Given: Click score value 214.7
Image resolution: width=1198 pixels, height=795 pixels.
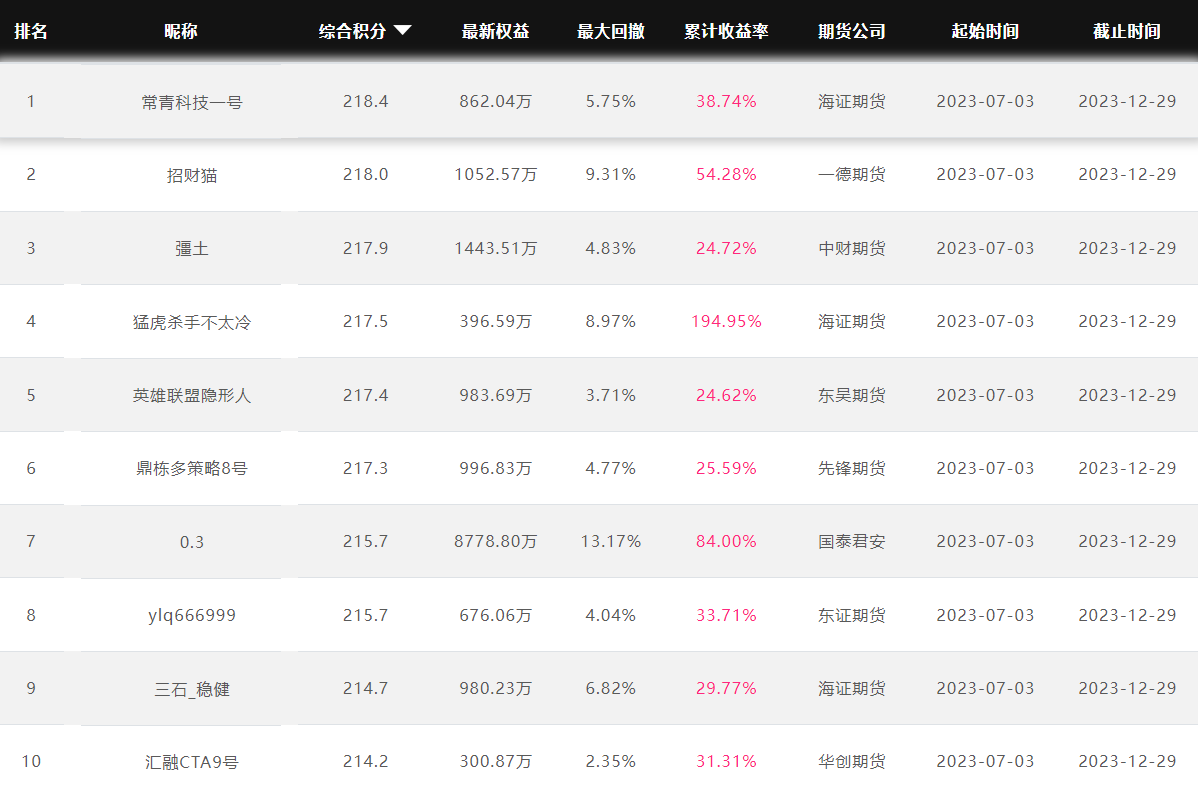Looking at the screenshot, I should coord(365,688).
